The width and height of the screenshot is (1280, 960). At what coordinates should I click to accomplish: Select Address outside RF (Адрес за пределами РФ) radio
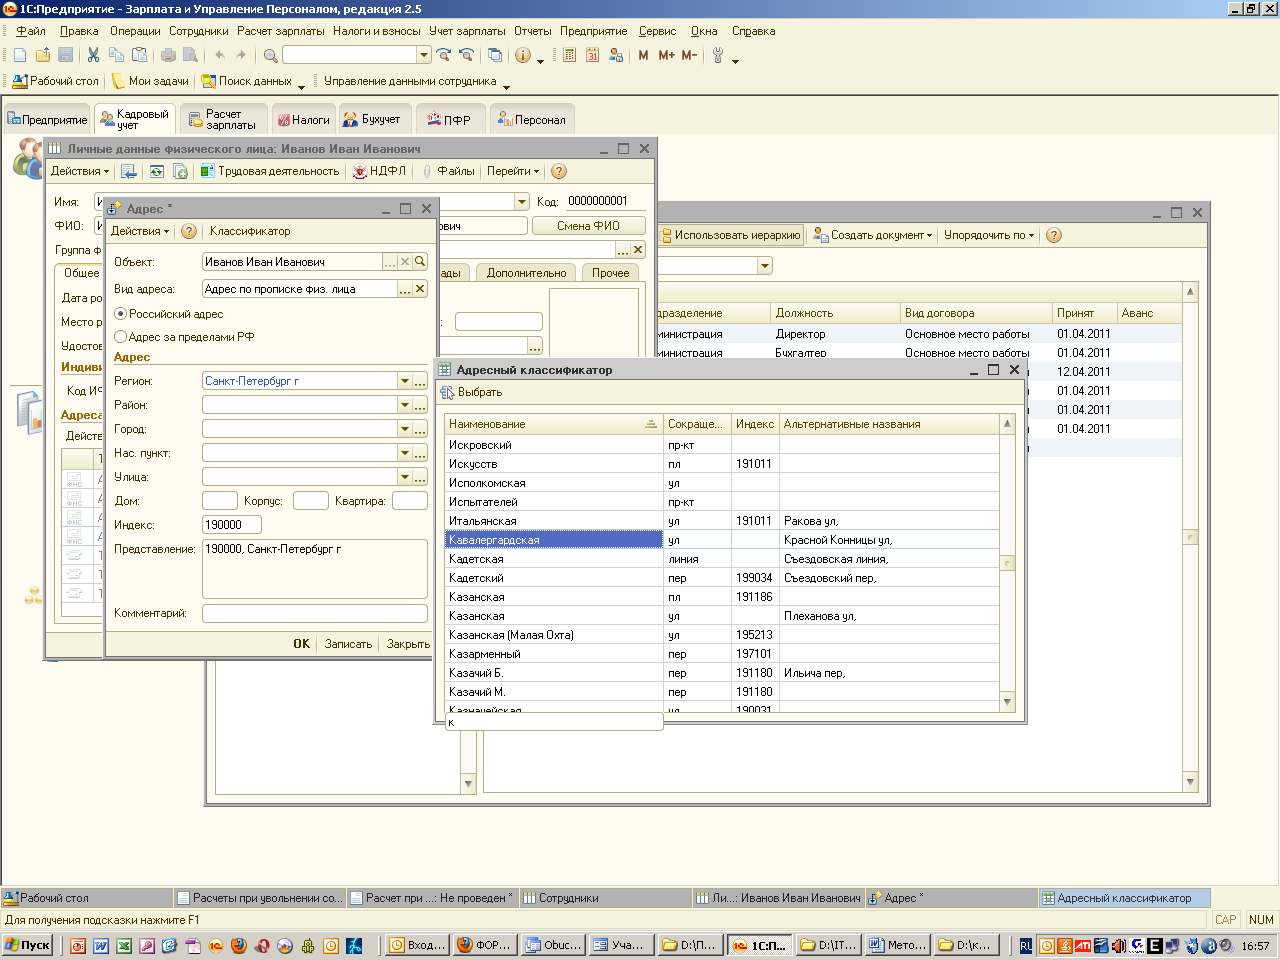(x=120, y=337)
